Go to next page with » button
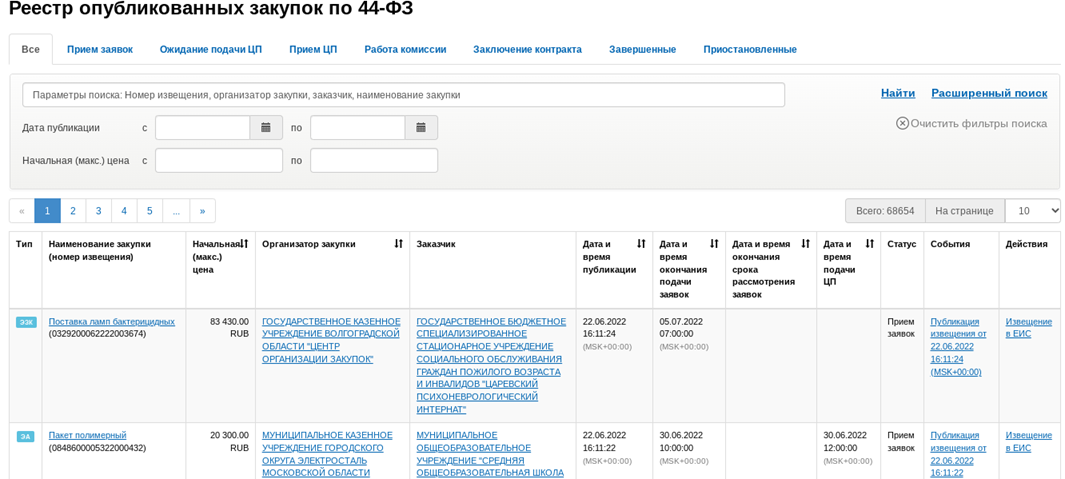The width and height of the screenshot is (1065, 479). coord(202,211)
